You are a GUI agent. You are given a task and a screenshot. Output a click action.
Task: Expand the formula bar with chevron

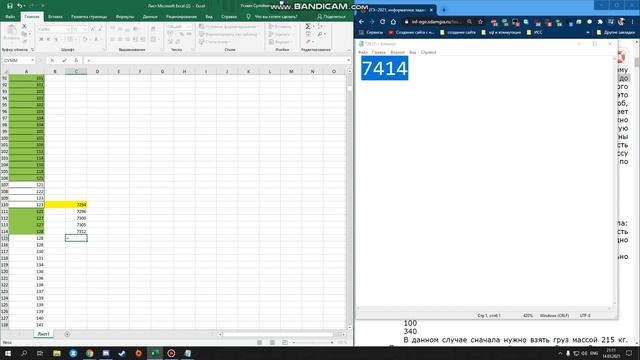coord(349,60)
